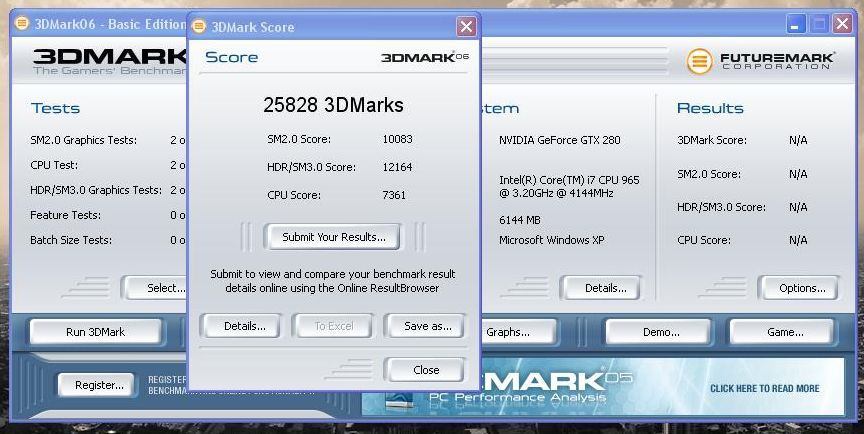Click 'SM2.0 Graphics Tests:' label

84,140
